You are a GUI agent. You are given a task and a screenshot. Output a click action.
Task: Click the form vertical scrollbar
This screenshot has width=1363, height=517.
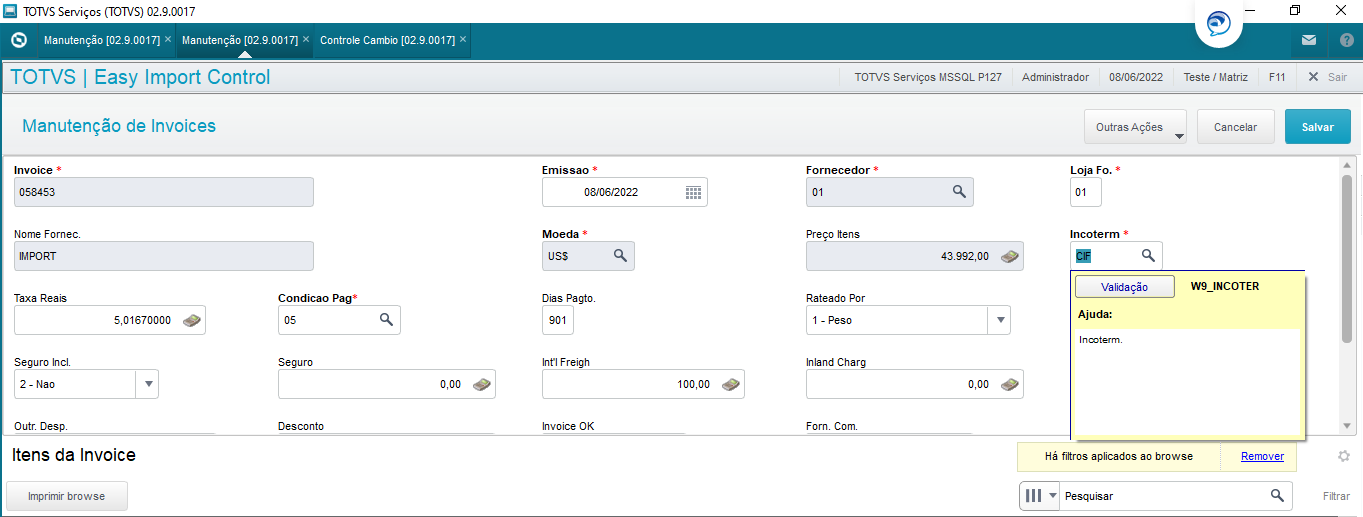click(x=1347, y=258)
